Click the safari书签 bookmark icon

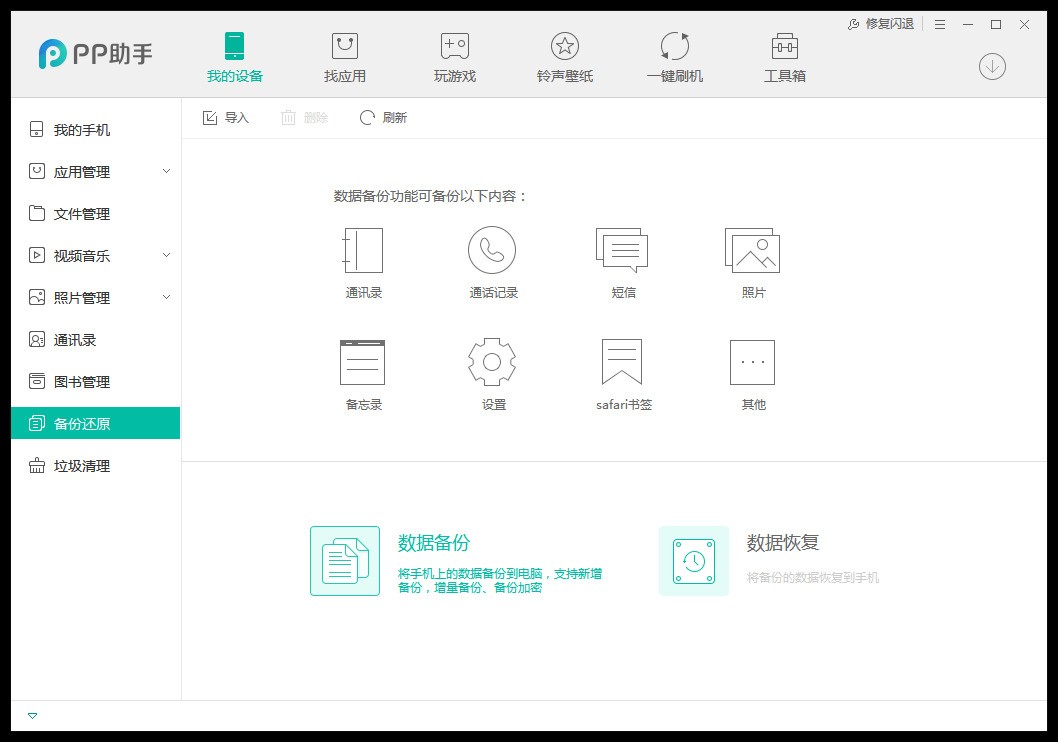tap(622, 362)
